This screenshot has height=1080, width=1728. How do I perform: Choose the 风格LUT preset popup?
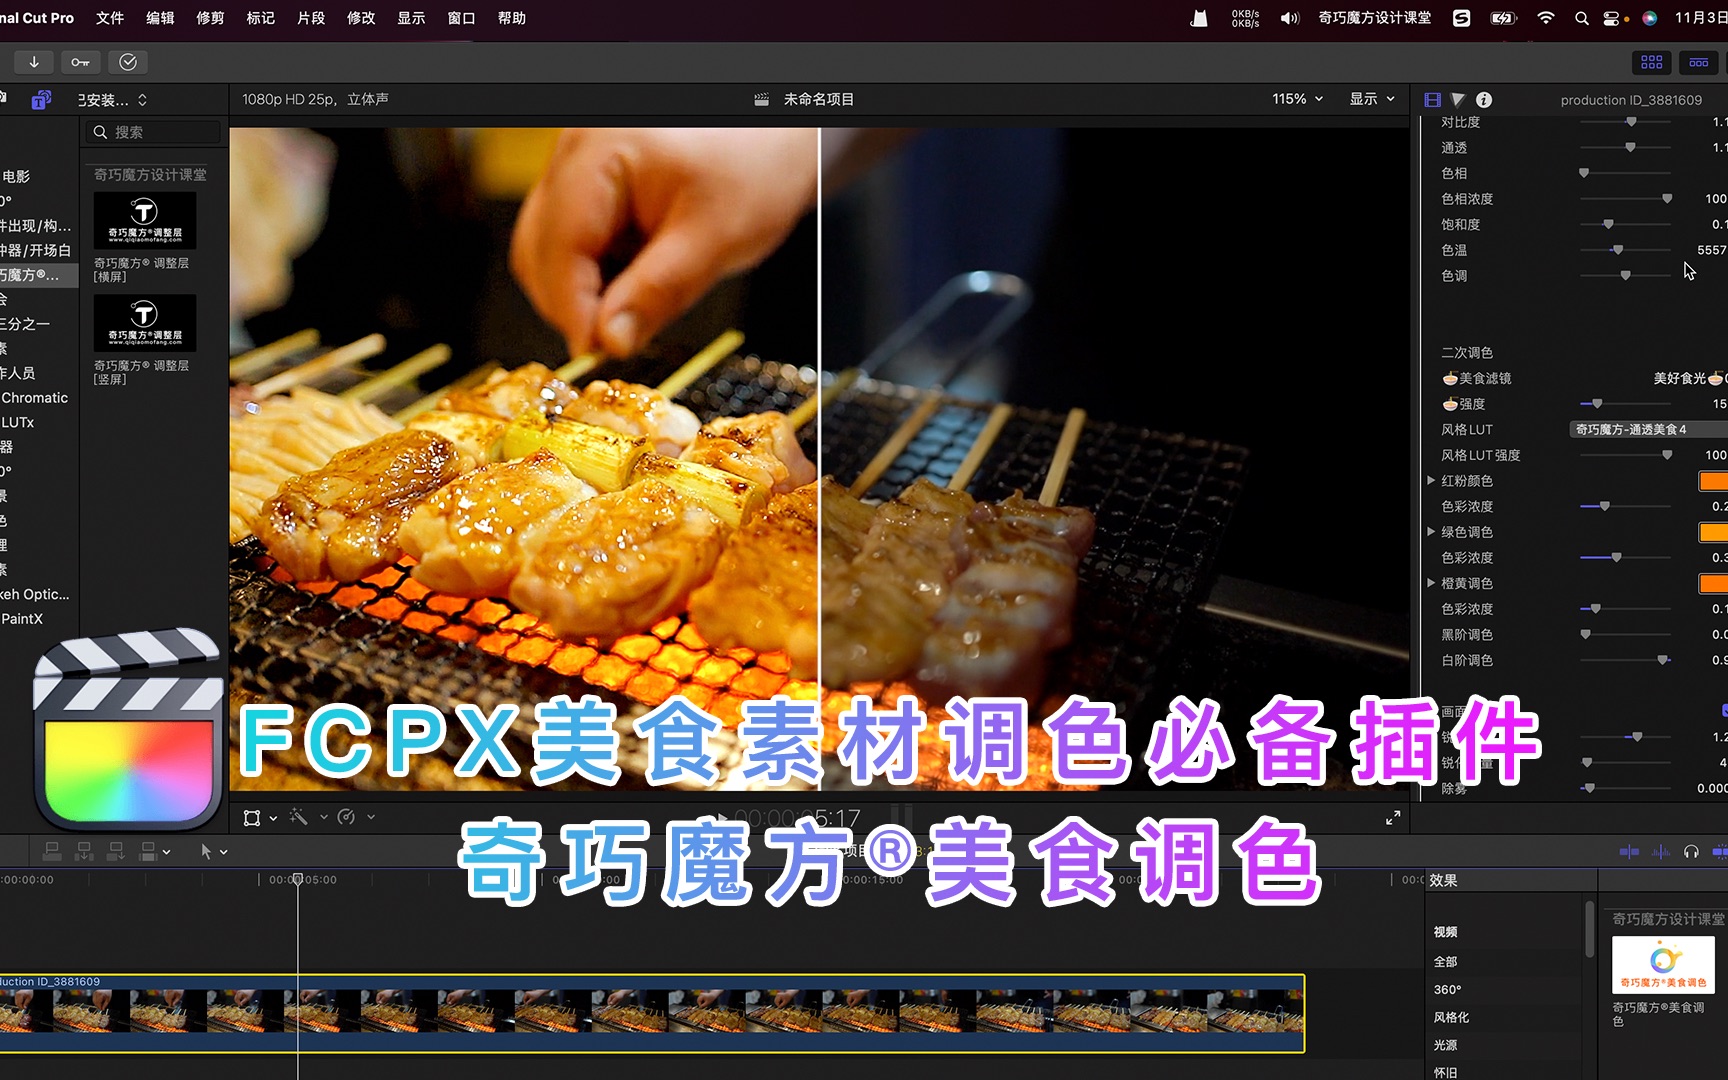pos(1649,429)
